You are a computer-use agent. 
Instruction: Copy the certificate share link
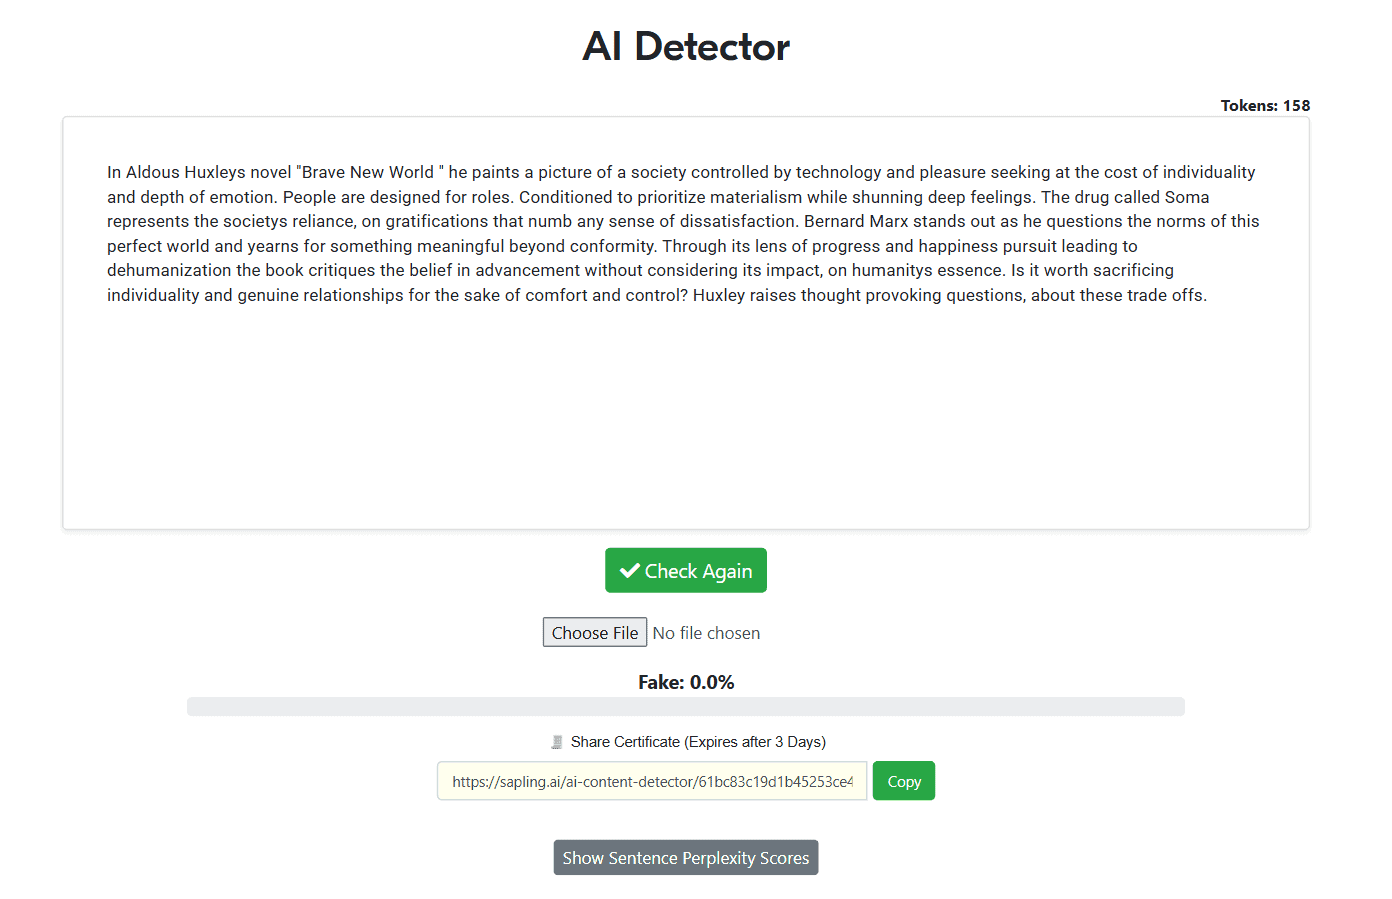pyautogui.click(x=903, y=781)
